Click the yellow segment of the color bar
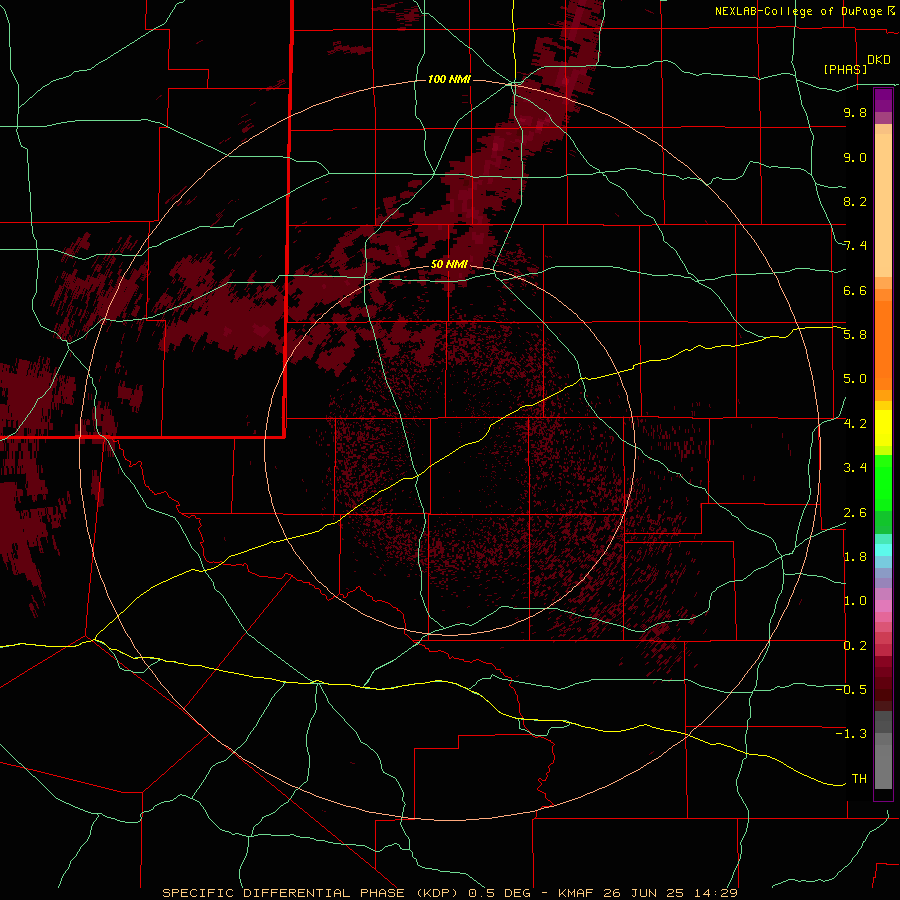The height and width of the screenshot is (900, 900). 883,428
